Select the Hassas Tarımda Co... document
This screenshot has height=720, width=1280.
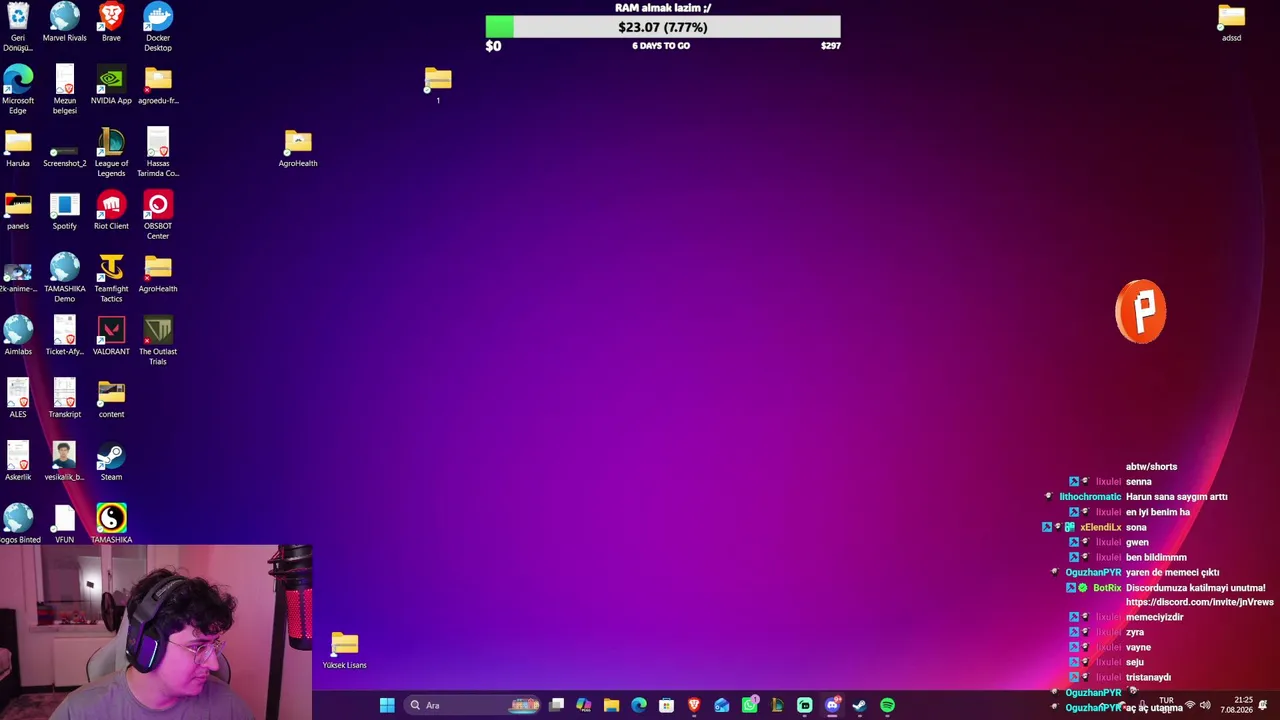(158, 153)
